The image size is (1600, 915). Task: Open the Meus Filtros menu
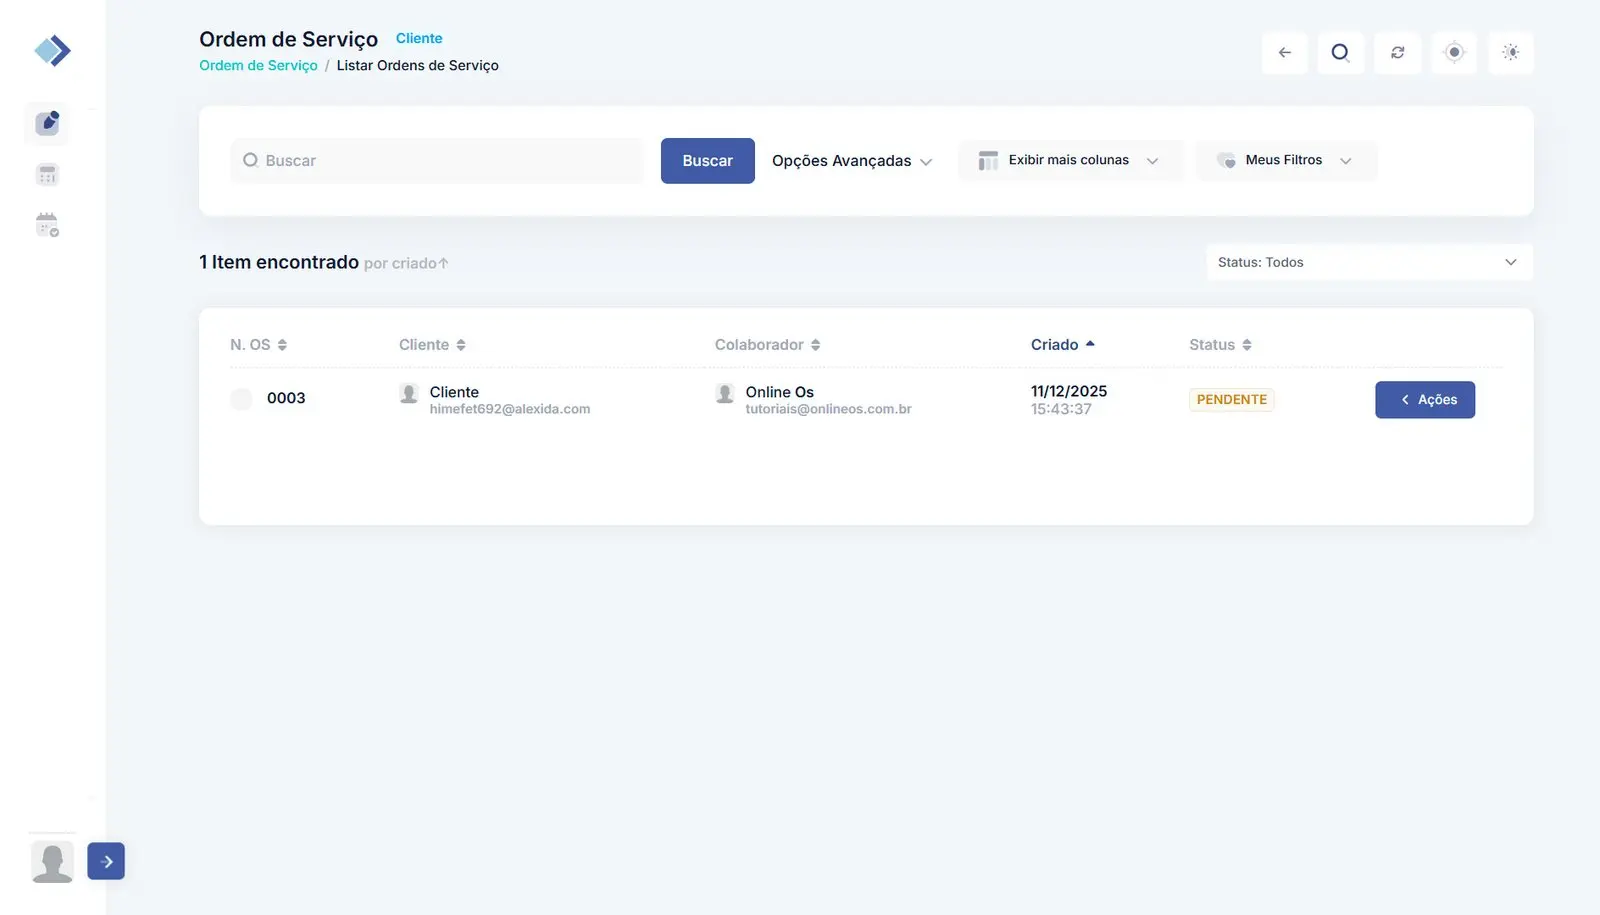tap(1285, 161)
